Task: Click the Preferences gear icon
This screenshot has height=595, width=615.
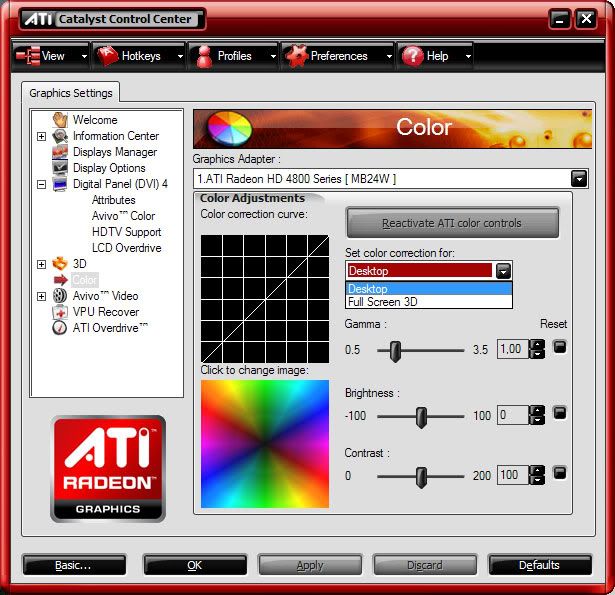Action: pyautogui.click(x=296, y=56)
